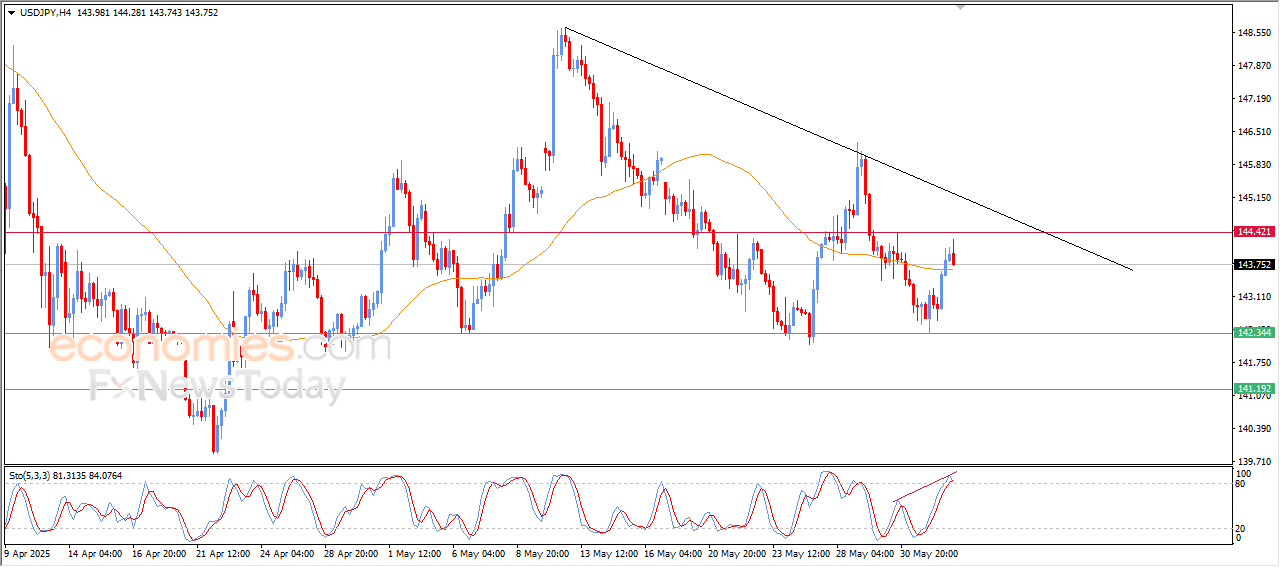Click low value 143.743 in header
This screenshot has width=1280, height=567.
pos(168,13)
